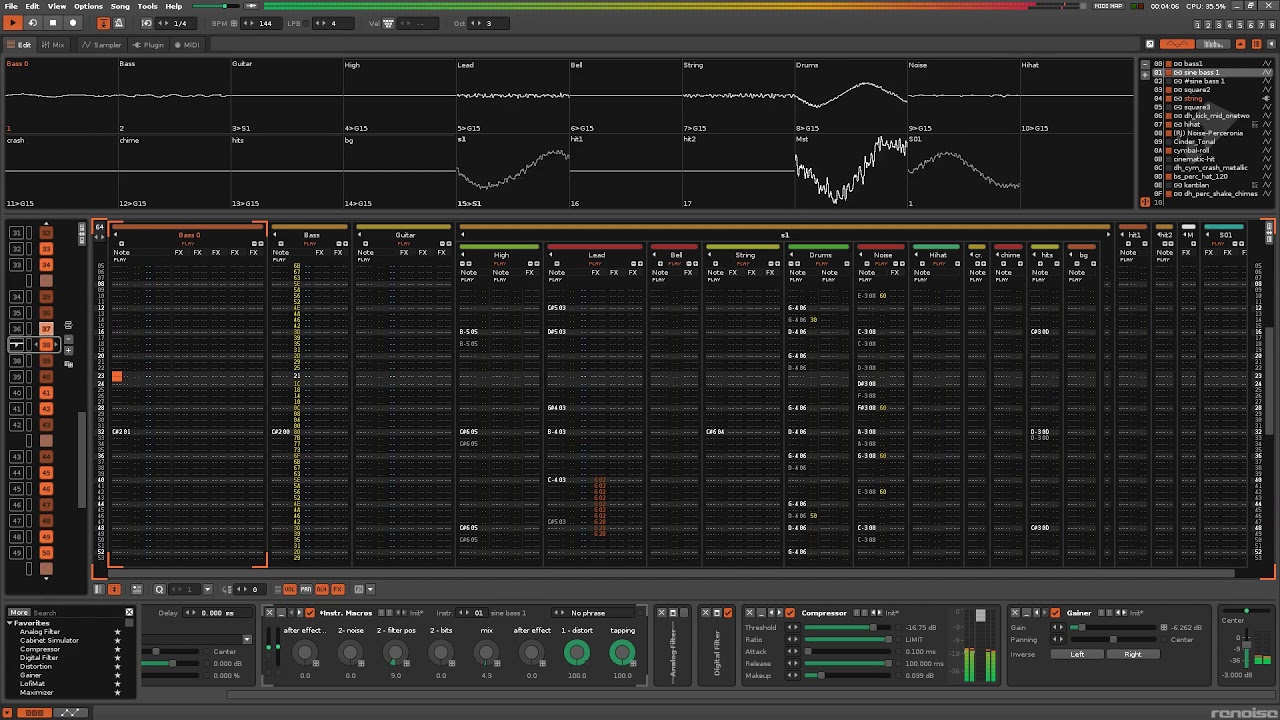
Task: Remove the Compressor device
Action: click(749, 612)
